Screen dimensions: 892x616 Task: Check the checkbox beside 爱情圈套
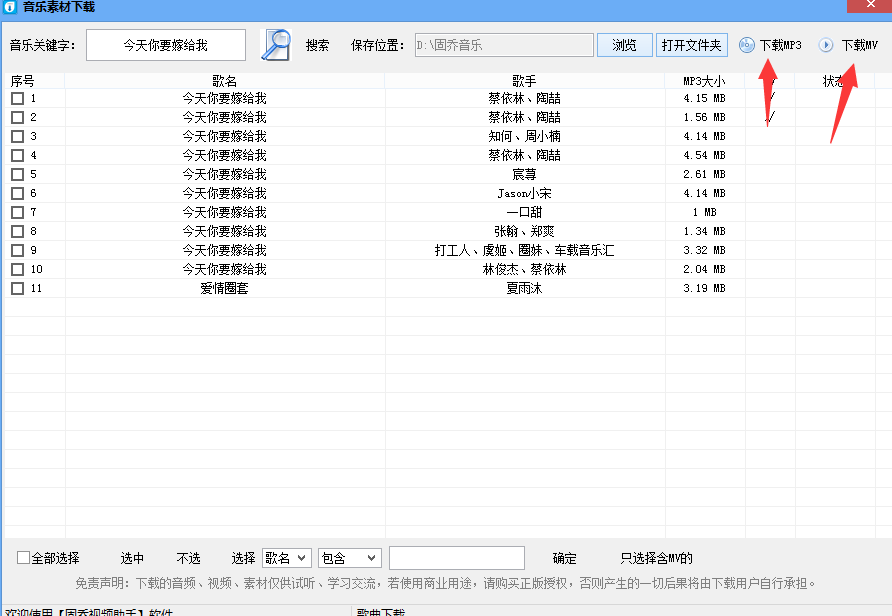[x=15, y=288]
